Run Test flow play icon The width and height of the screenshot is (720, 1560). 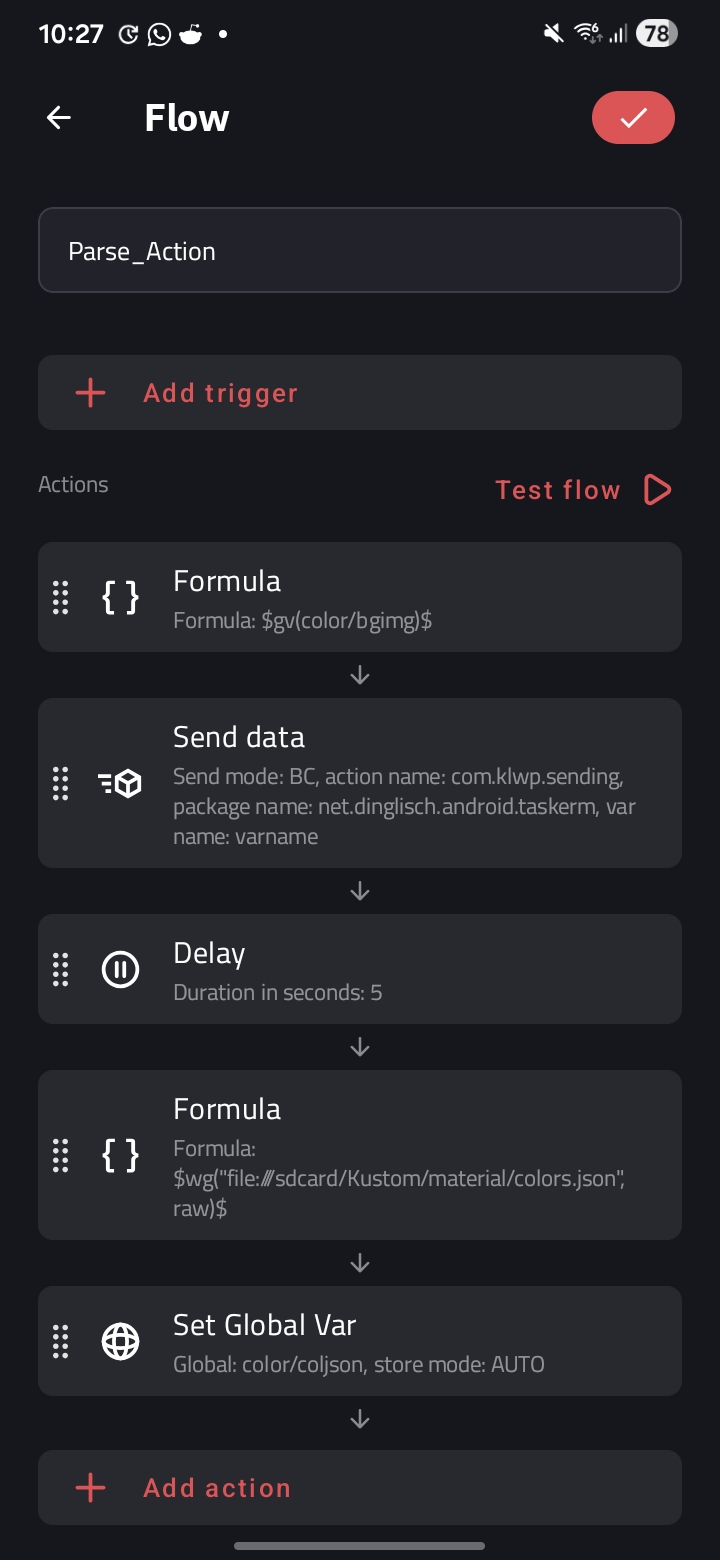click(657, 490)
